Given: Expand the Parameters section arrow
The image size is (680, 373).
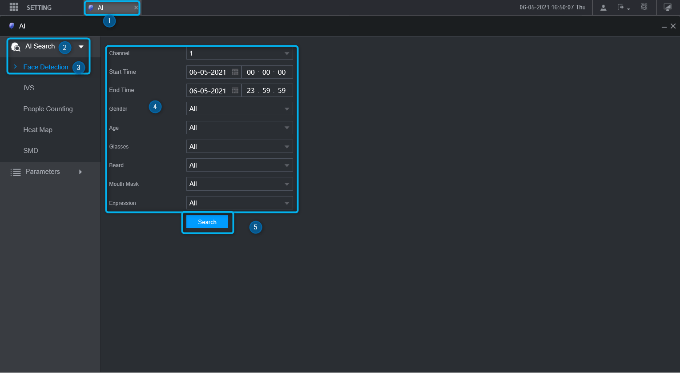Looking at the screenshot, I should [x=80, y=172].
